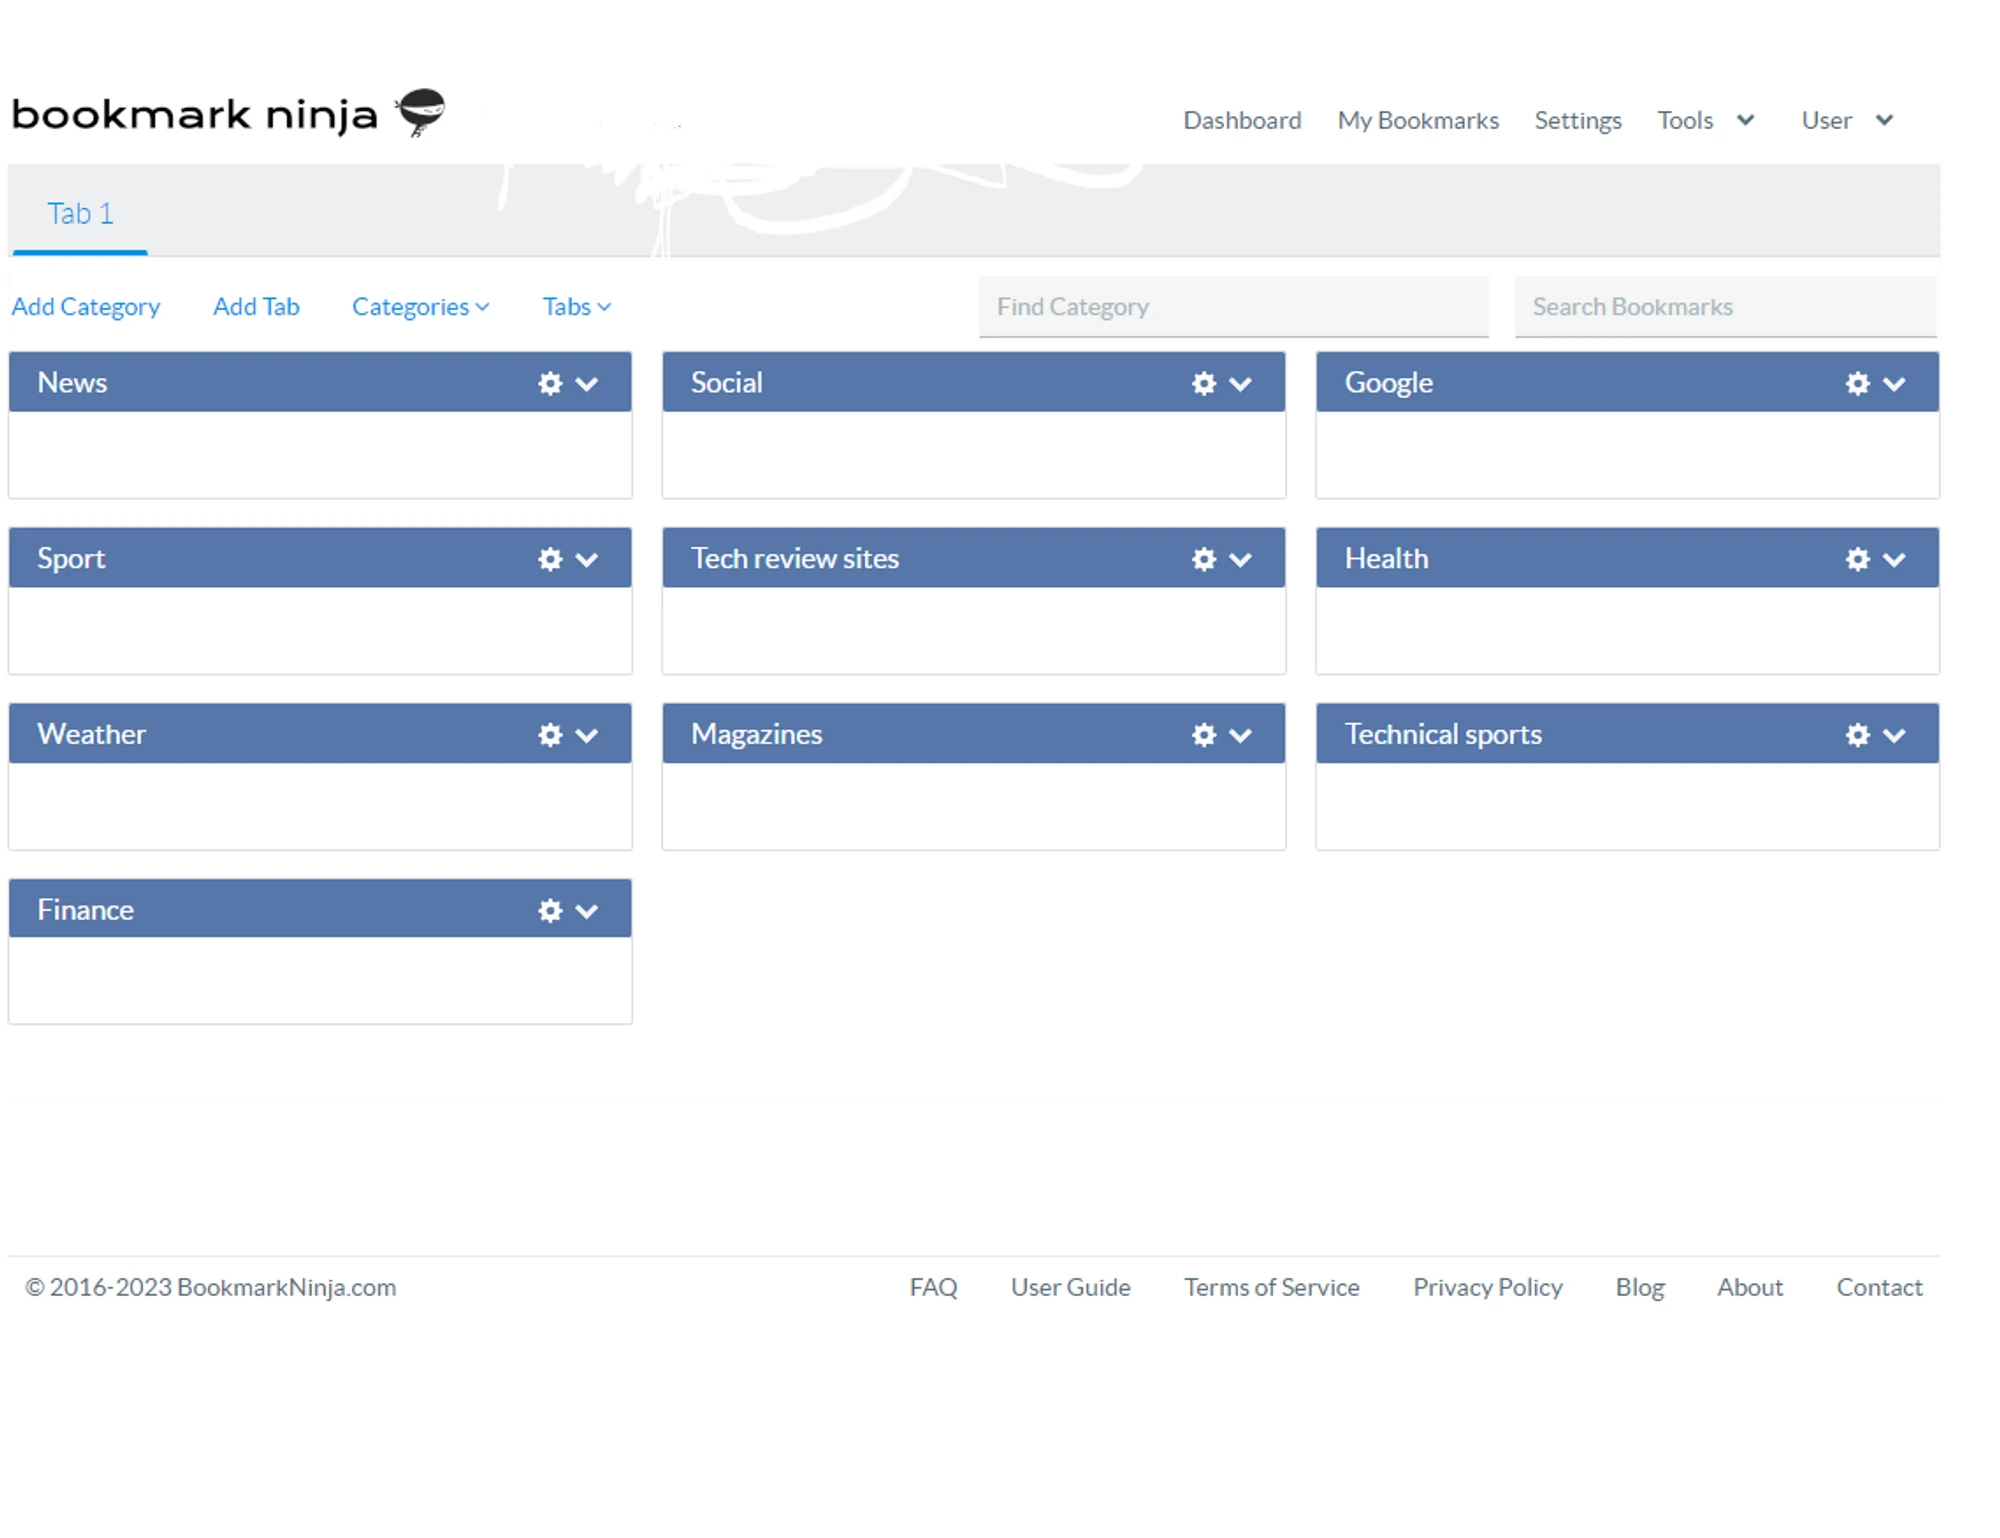Switch to Tab 1
Image resolution: width=2000 pixels, height=1538 pixels.
point(79,212)
